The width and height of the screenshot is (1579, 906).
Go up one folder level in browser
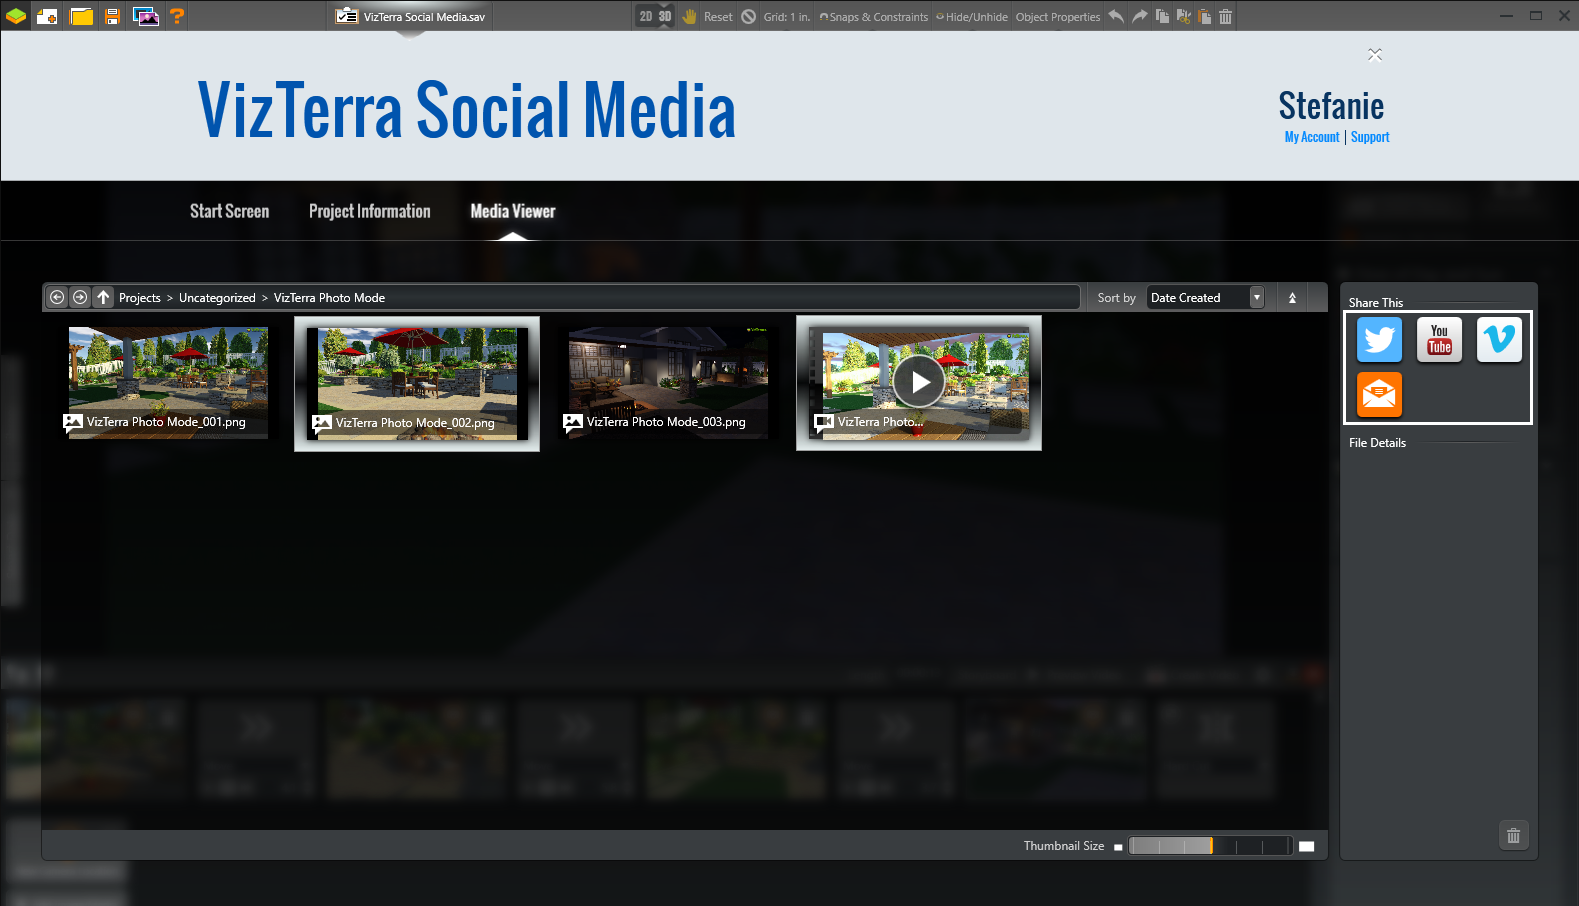(x=103, y=297)
